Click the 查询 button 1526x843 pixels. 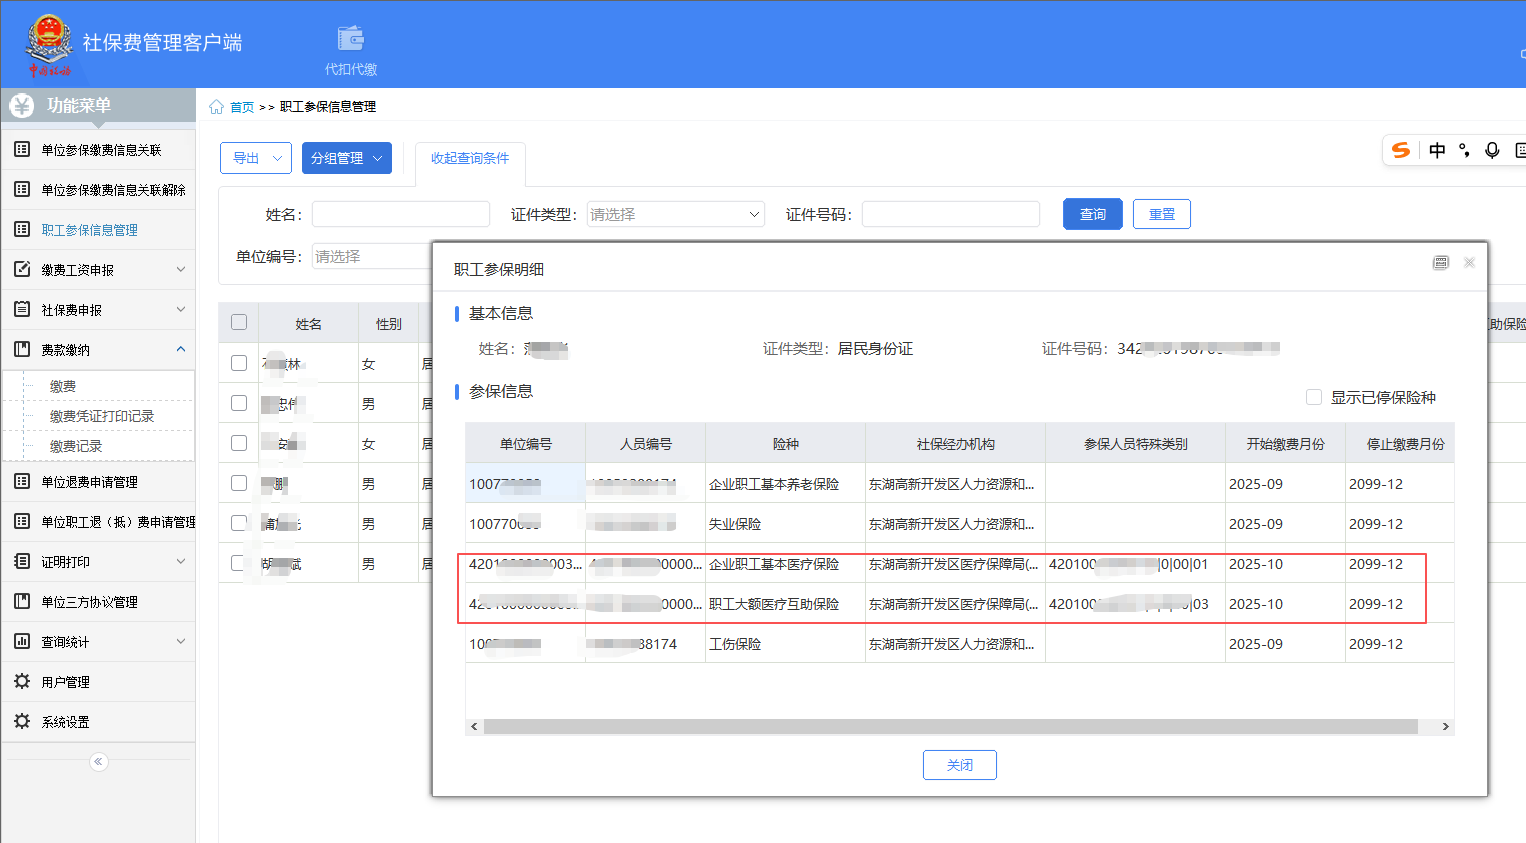1093,214
